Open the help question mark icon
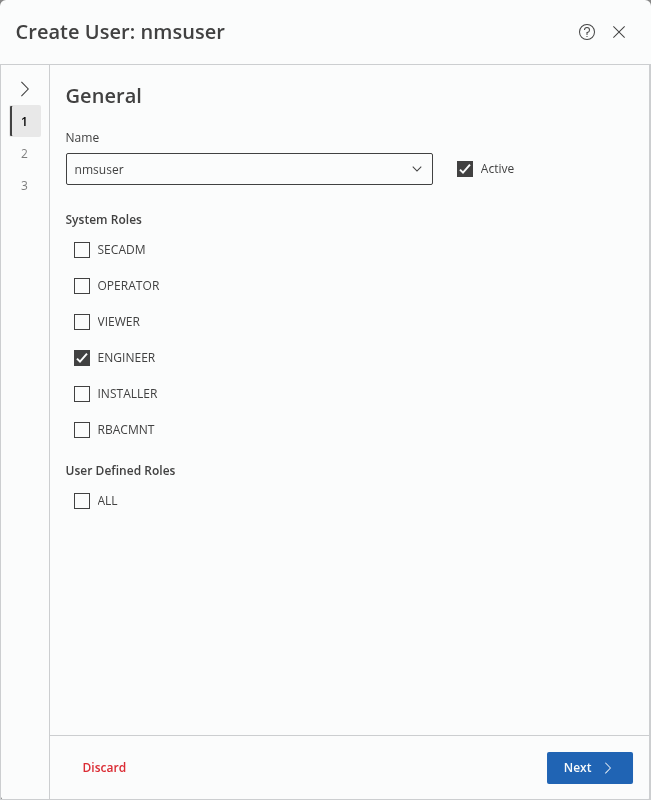 pos(587,32)
